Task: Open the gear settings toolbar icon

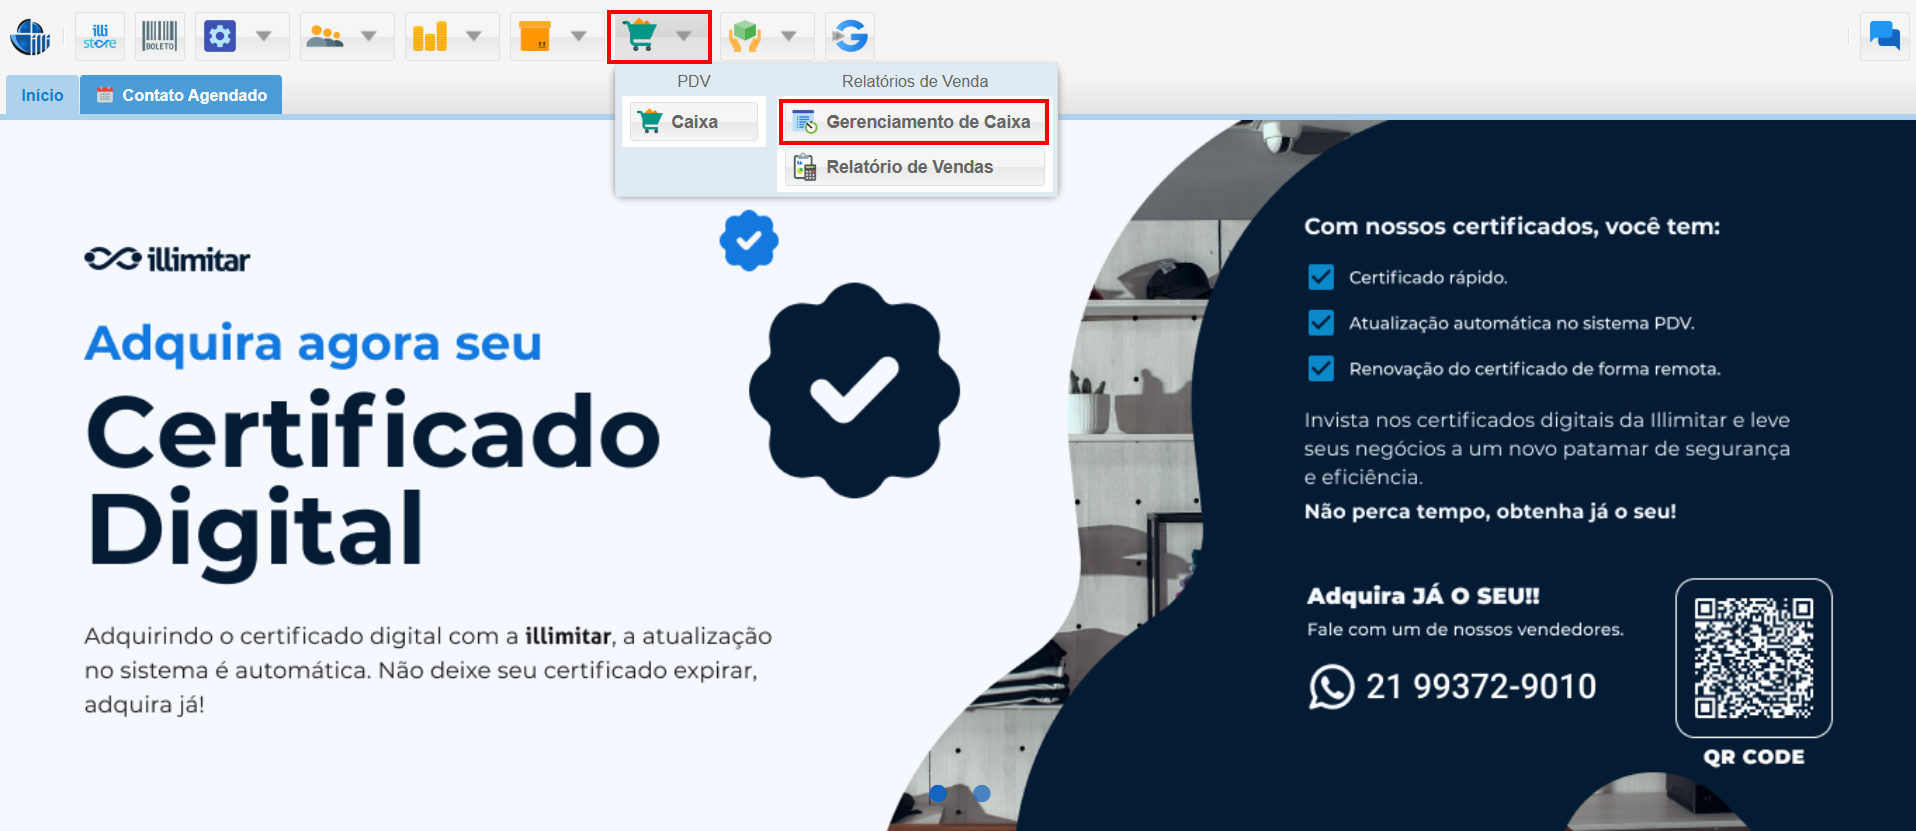Action: (x=220, y=37)
